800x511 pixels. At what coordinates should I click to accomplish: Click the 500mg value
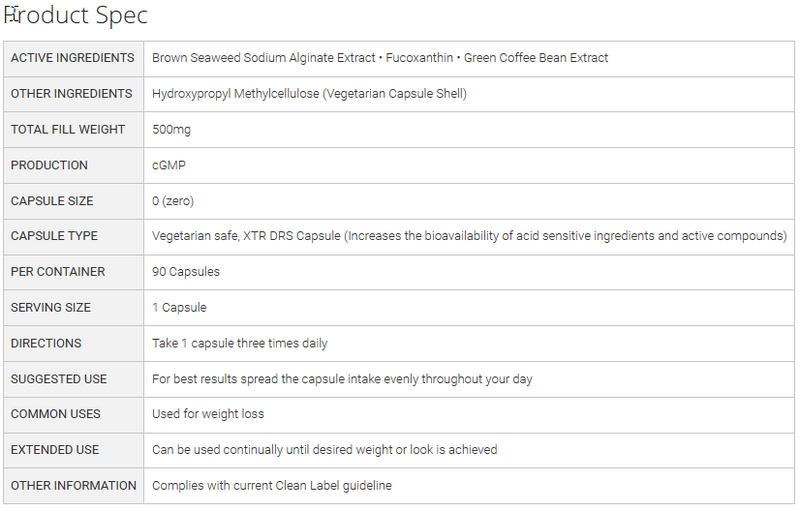point(169,130)
